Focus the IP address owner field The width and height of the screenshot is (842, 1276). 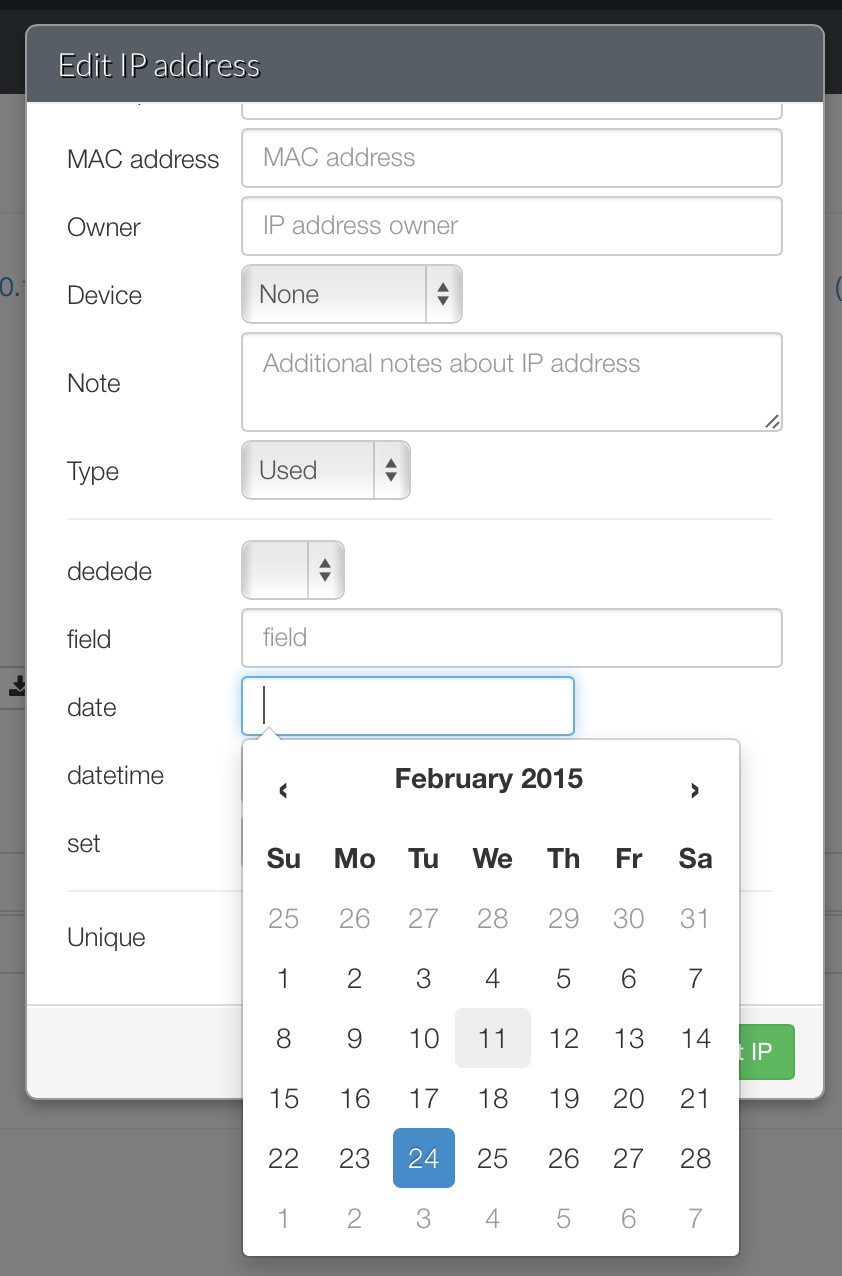pos(511,226)
